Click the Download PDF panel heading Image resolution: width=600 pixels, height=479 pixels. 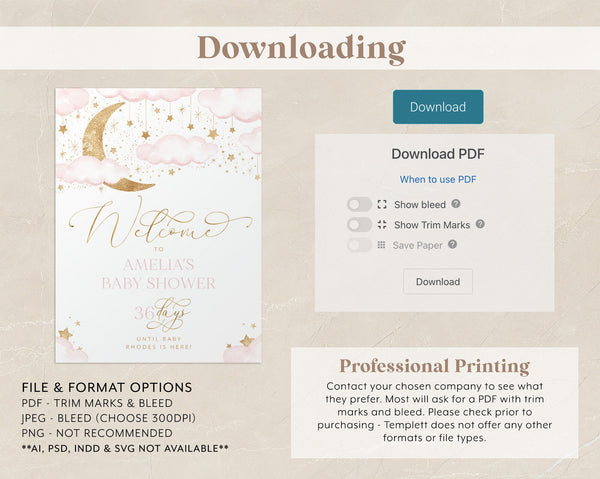(x=438, y=154)
